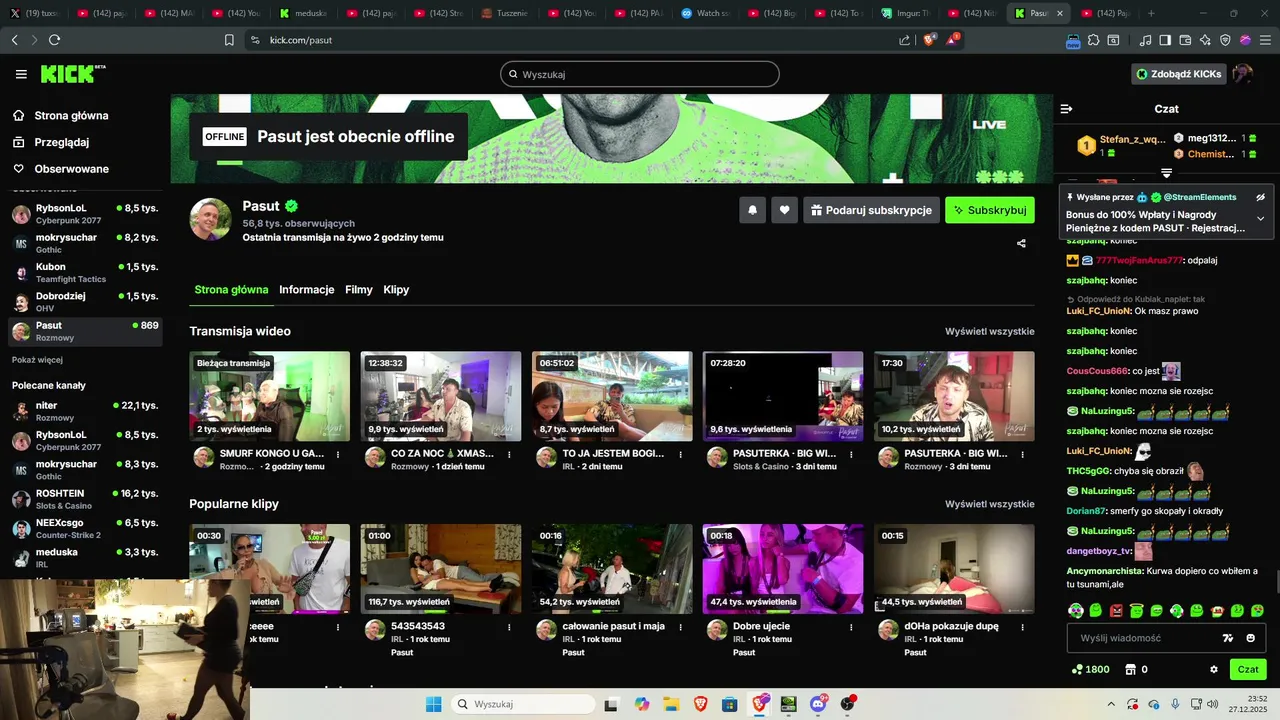This screenshot has width=1280, height=720.
Task: Open the user profile avatar menu
Action: coord(1243,74)
